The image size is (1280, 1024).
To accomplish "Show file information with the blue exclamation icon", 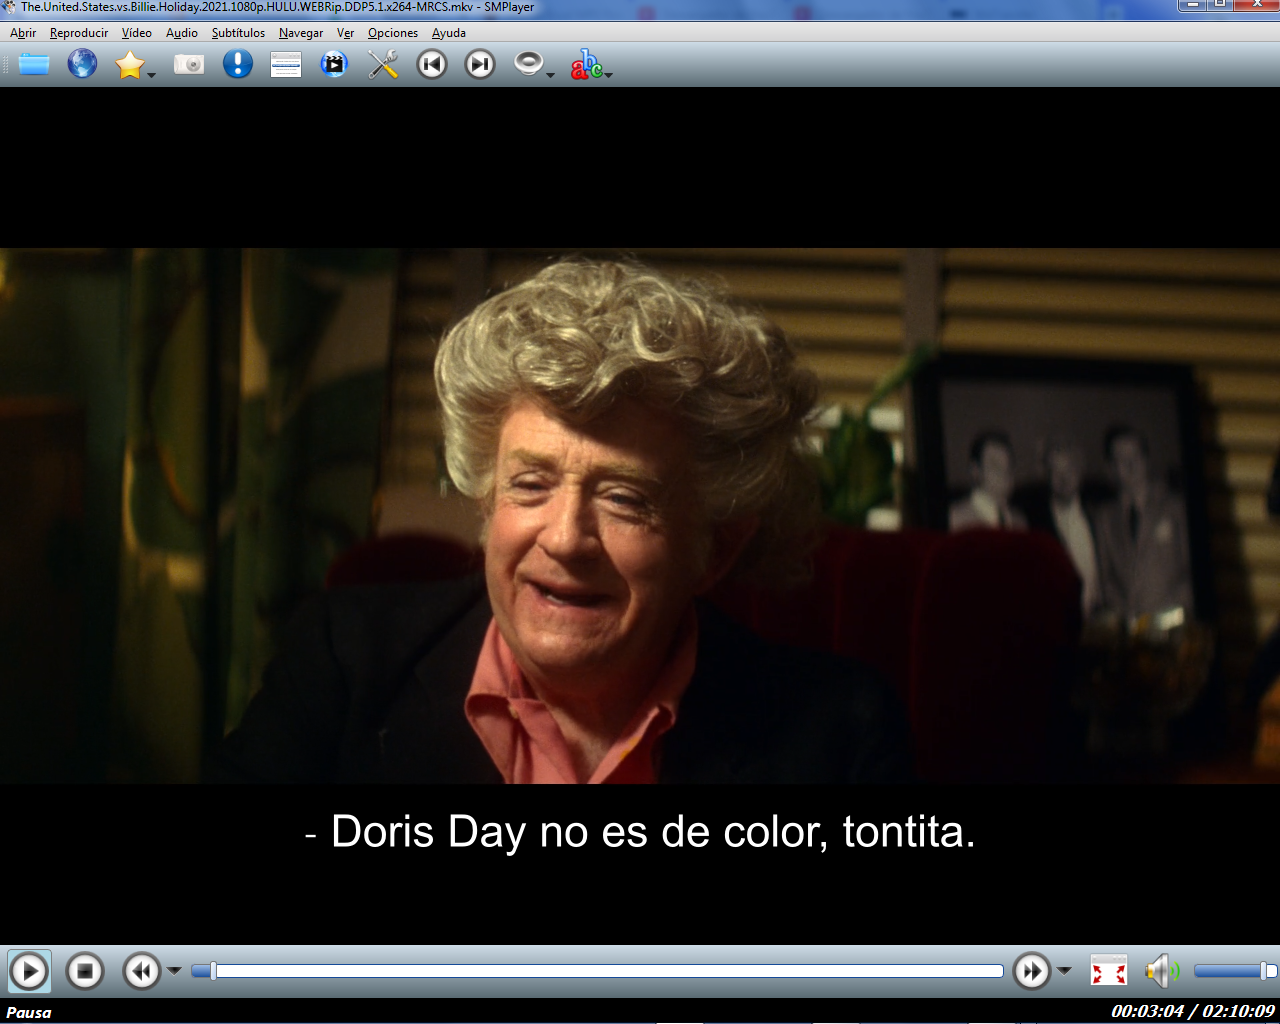I will tap(237, 65).
